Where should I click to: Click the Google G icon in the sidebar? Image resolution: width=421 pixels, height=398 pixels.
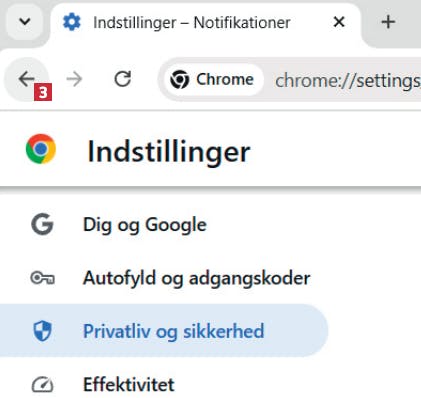click(42, 224)
